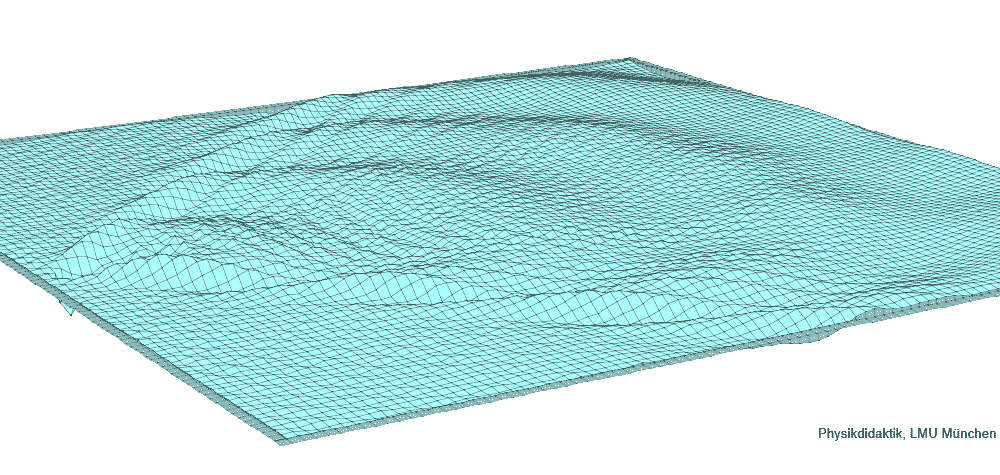
Task: Click the word München in the watermark
Action: tap(968, 434)
